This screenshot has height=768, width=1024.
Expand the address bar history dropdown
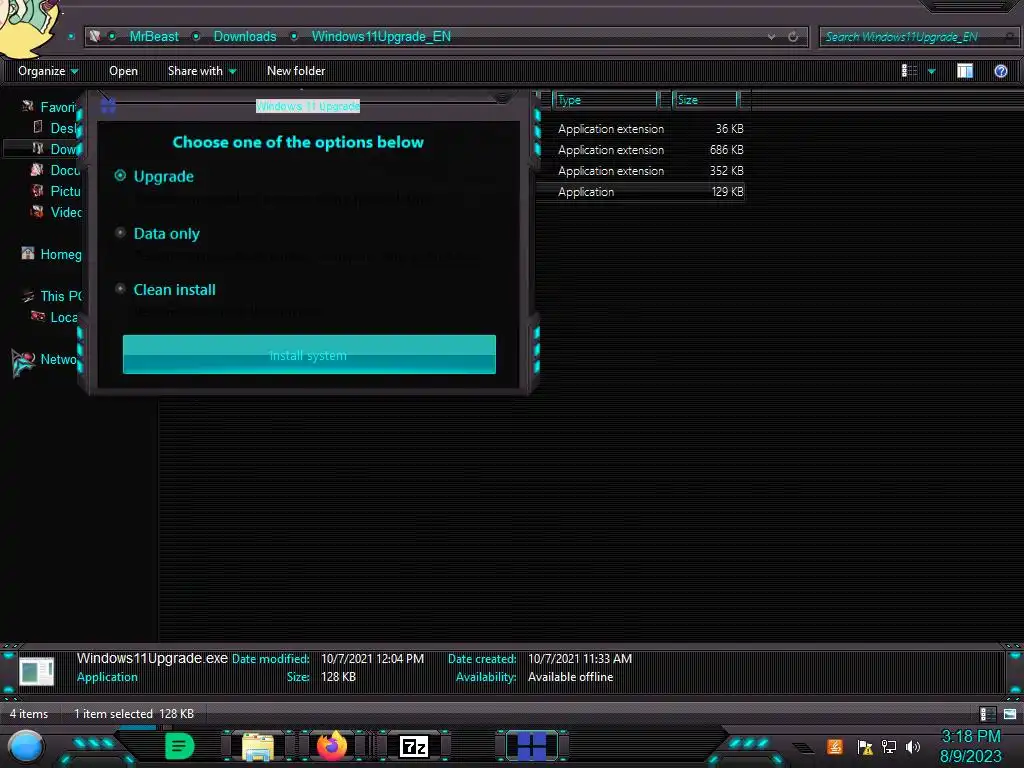point(771,37)
